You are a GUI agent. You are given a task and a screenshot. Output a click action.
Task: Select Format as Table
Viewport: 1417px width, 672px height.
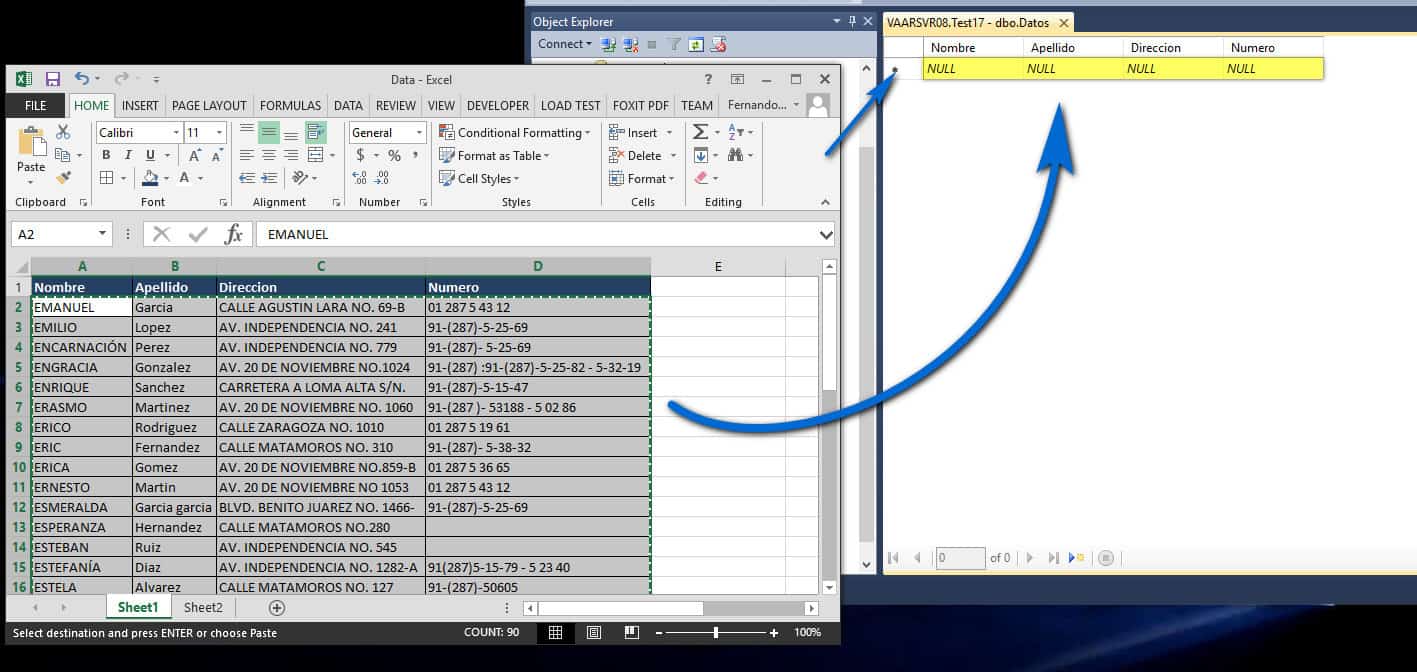coord(497,155)
